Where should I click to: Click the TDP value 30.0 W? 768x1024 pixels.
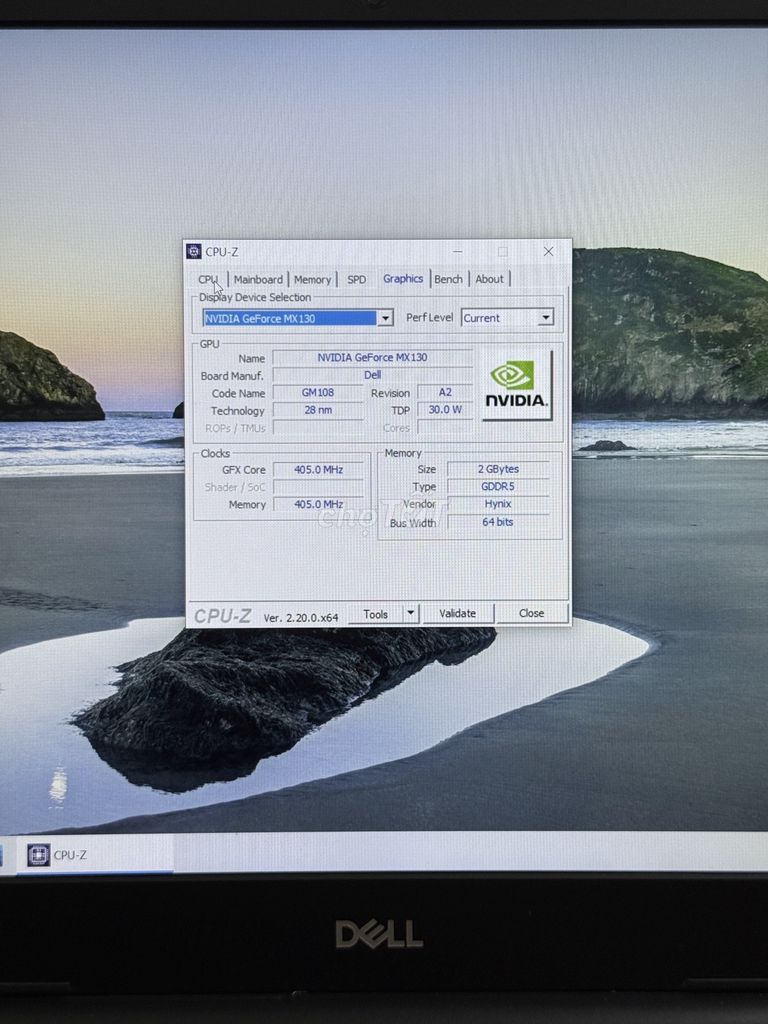[445, 409]
